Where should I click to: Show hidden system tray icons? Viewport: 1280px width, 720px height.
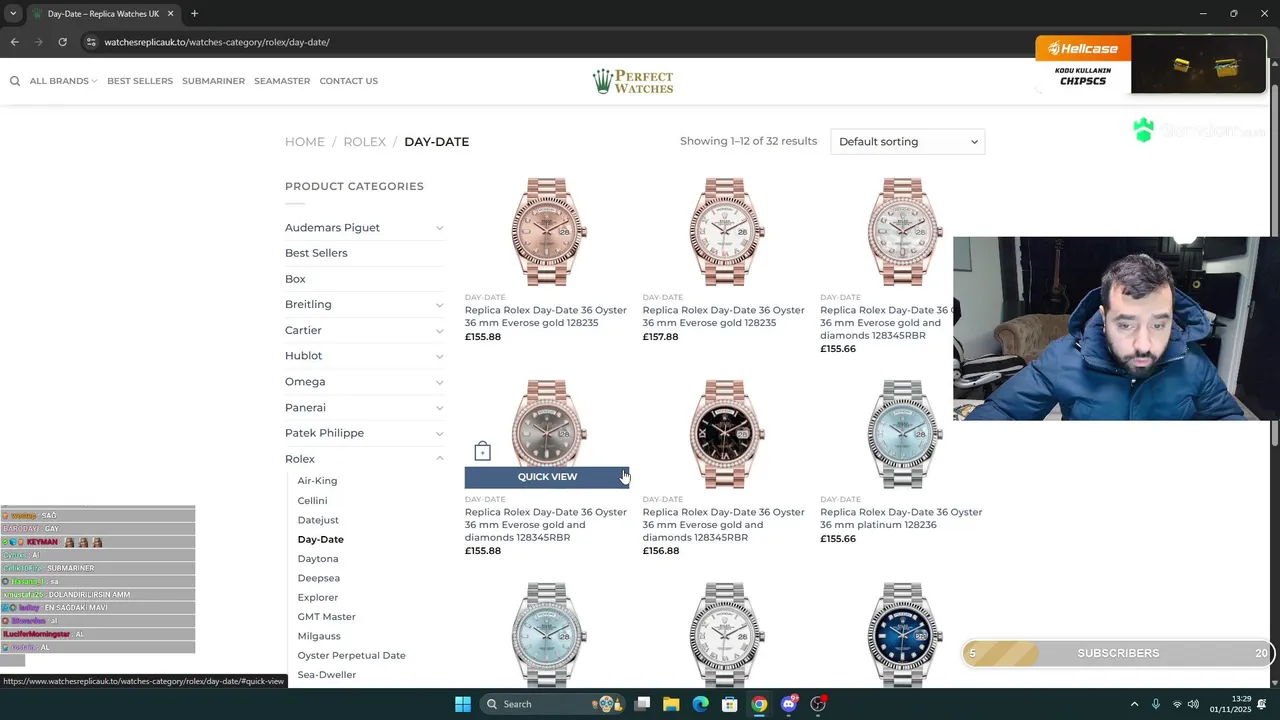point(1134,704)
